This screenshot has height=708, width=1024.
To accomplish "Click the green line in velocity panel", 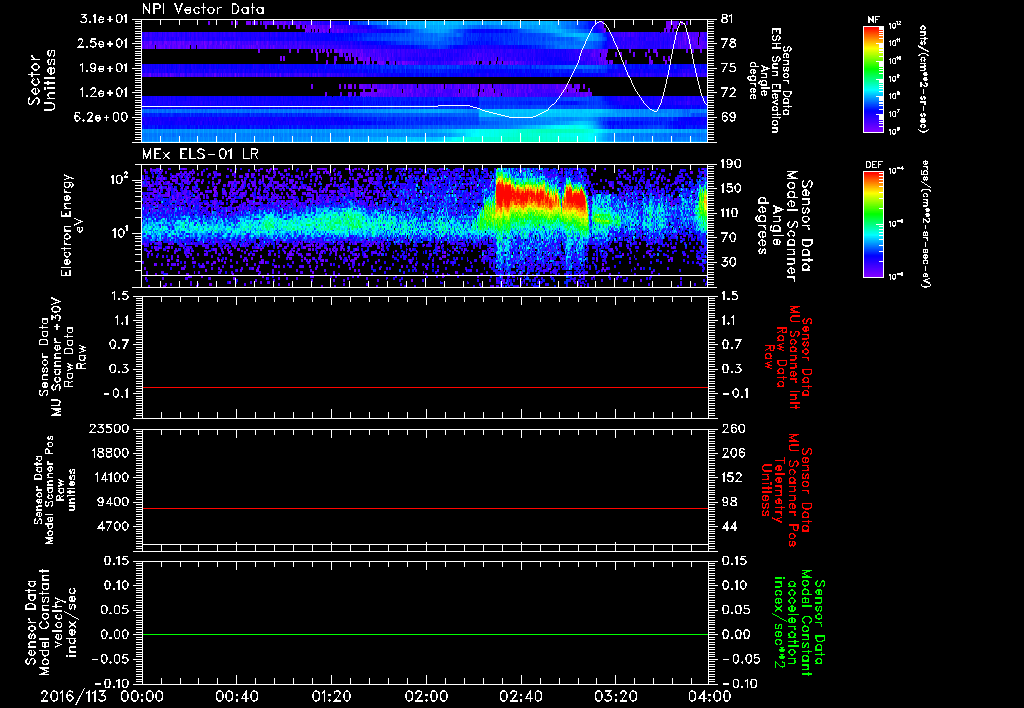I will point(424,634).
